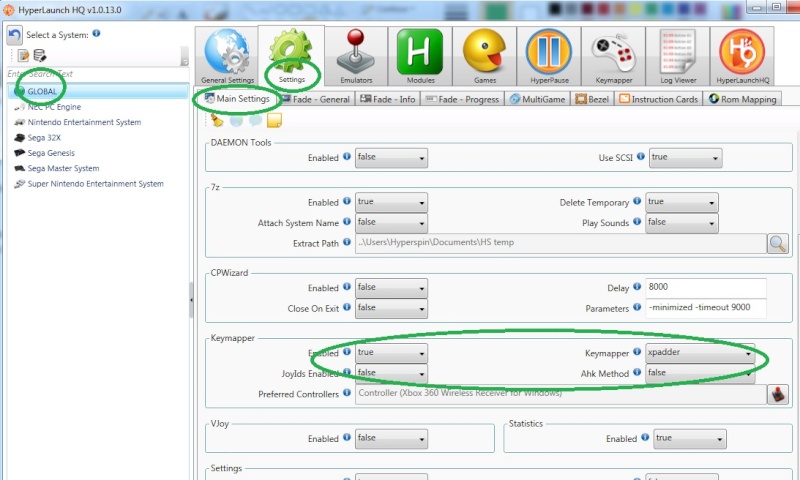Click the back arrow beside Select a System
Screen dimensions: 800x480
14,35
